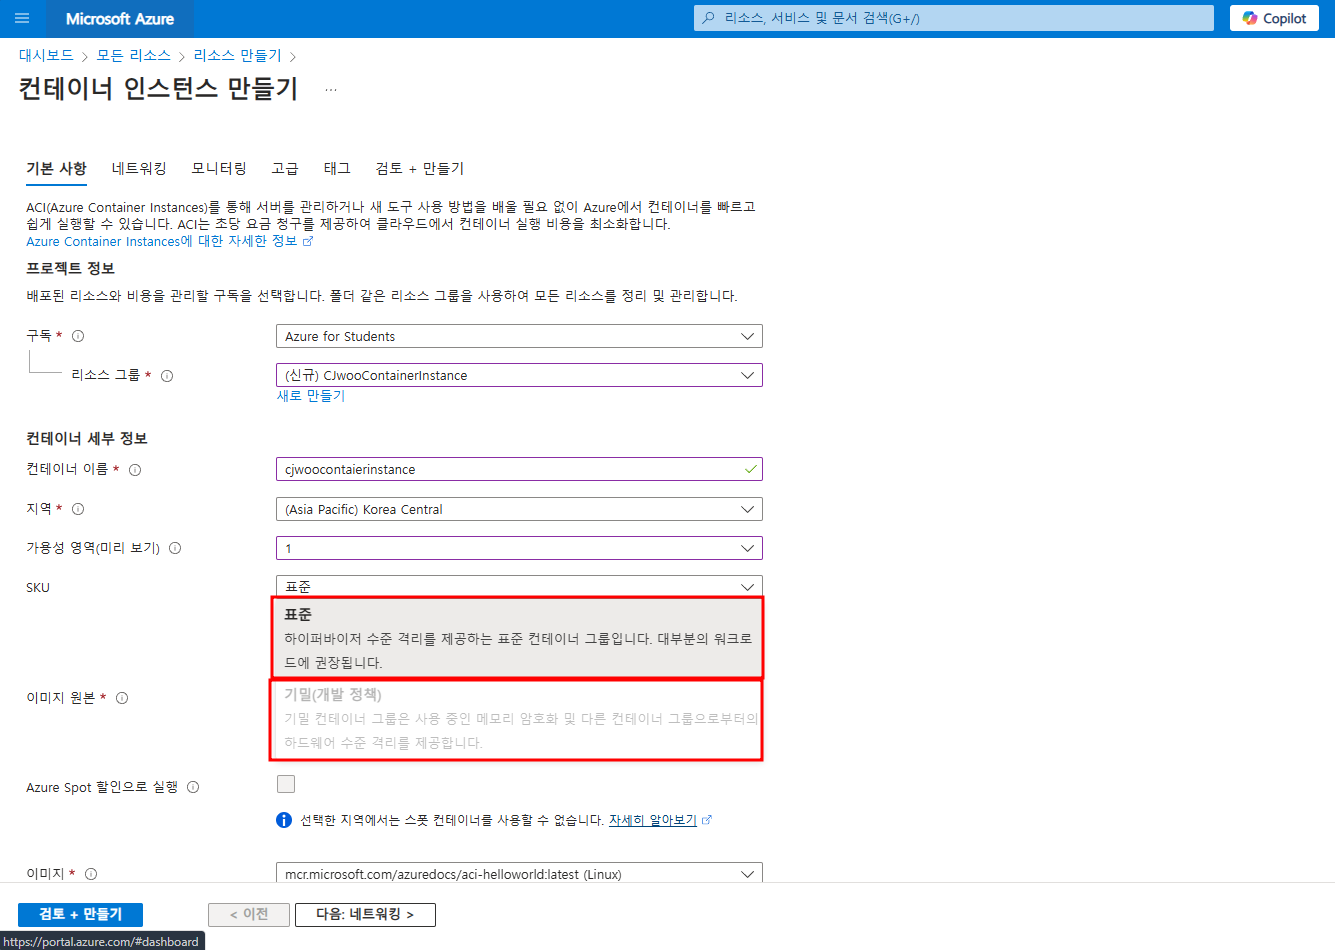Image resolution: width=1335 pixels, height=950 pixels.
Task: Enable Azure Spot 할인으로 실행 checkbox
Action: point(286,784)
